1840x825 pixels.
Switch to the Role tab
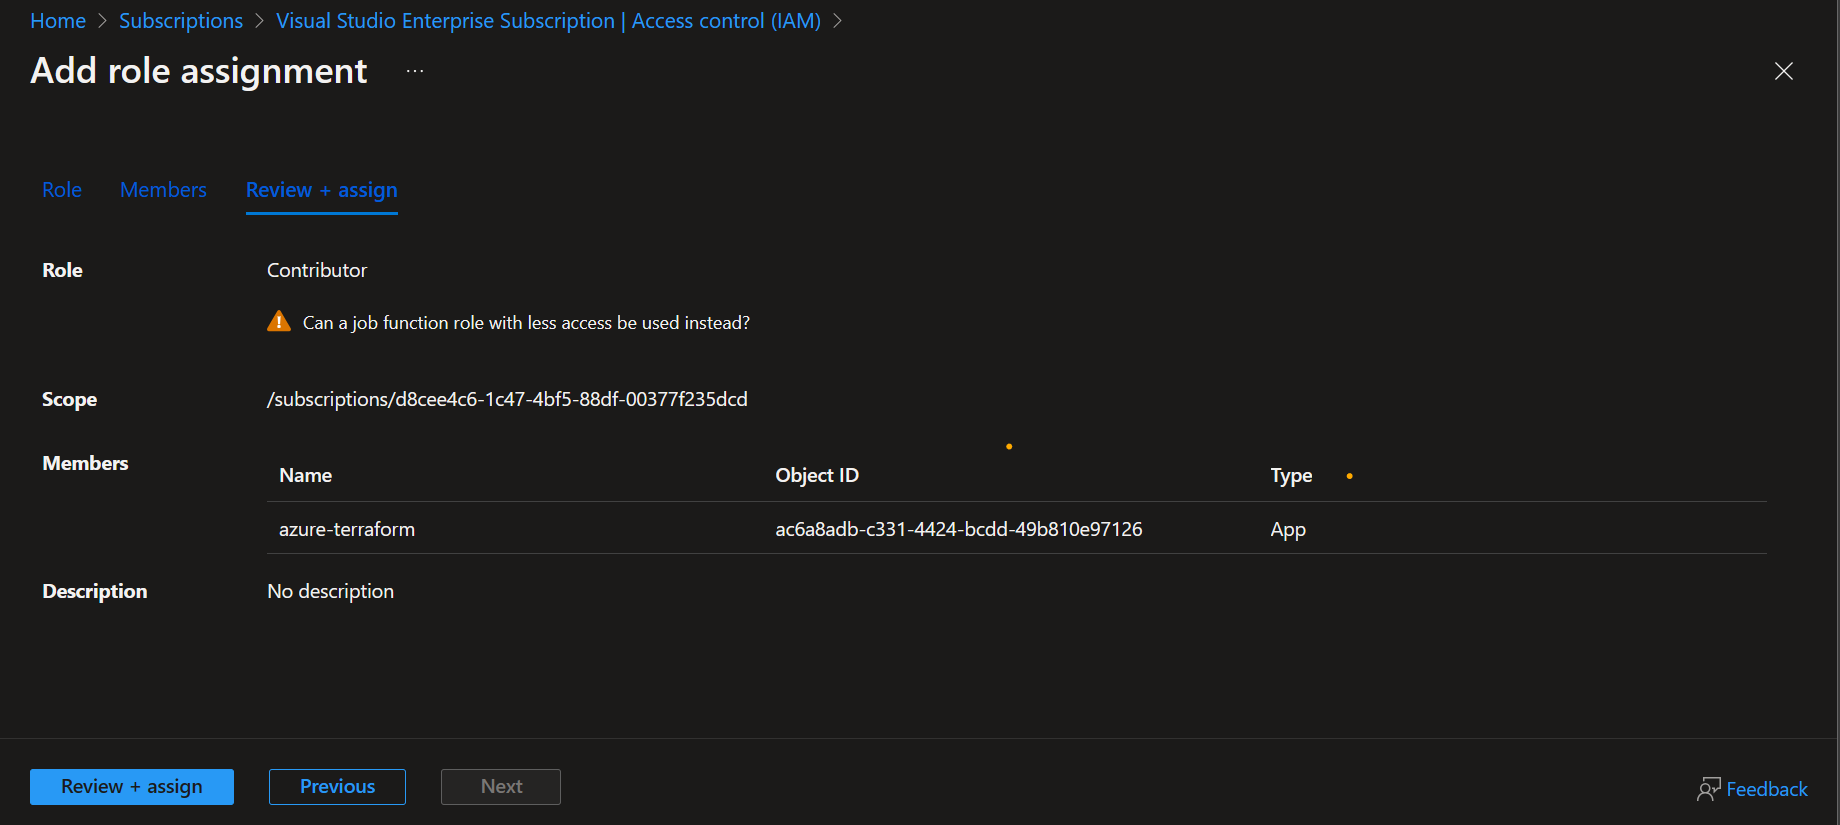click(x=62, y=190)
